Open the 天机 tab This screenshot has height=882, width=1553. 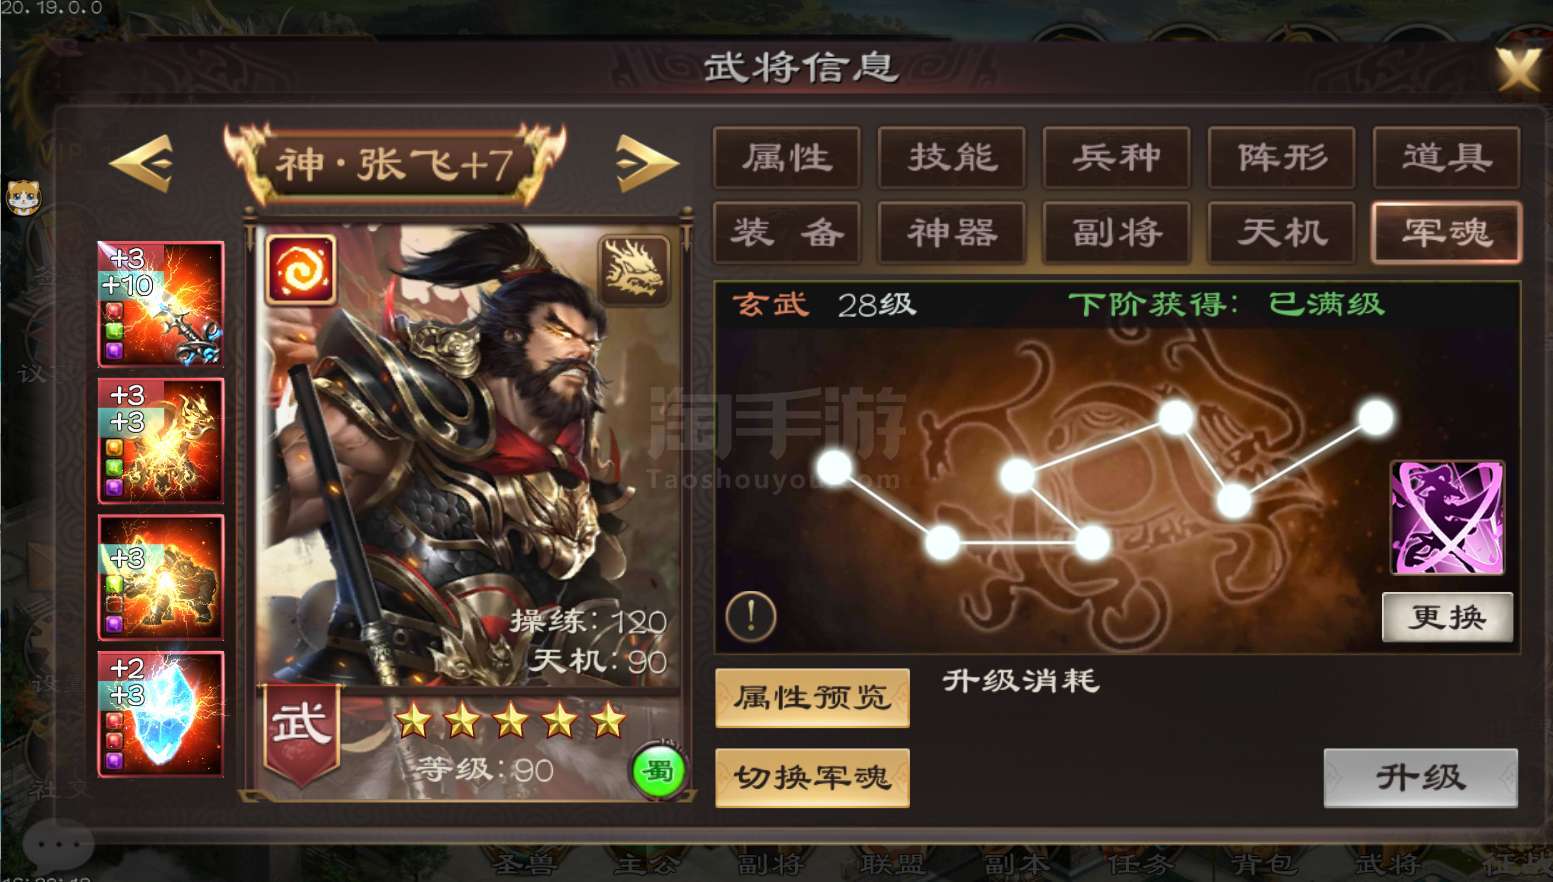[x=1282, y=233]
